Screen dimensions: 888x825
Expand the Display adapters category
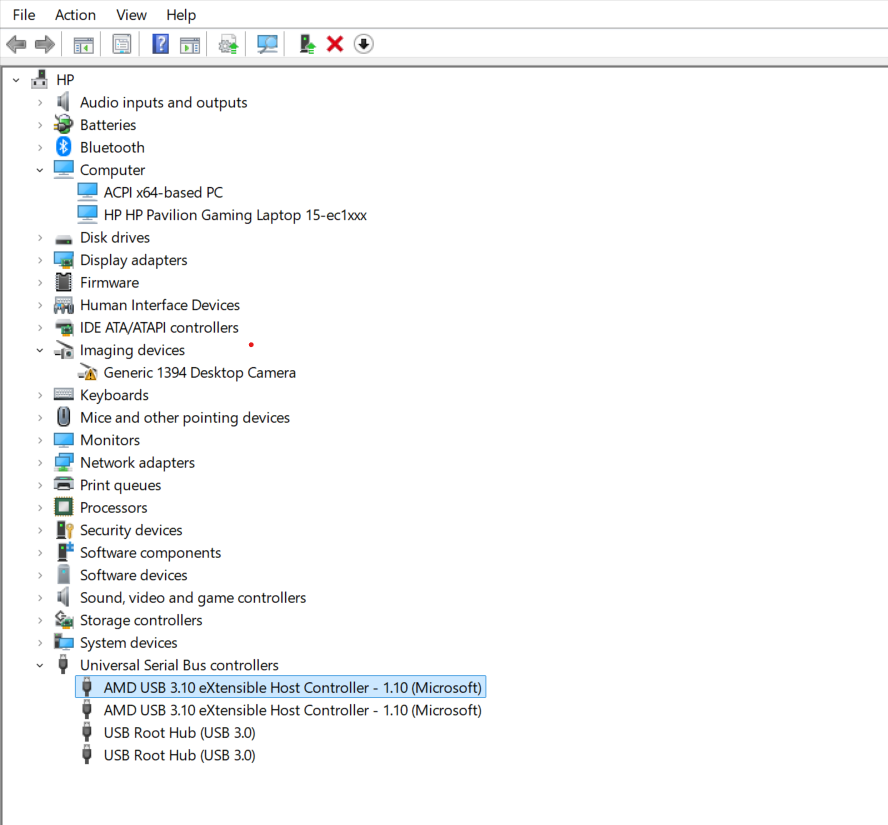point(40,259)
